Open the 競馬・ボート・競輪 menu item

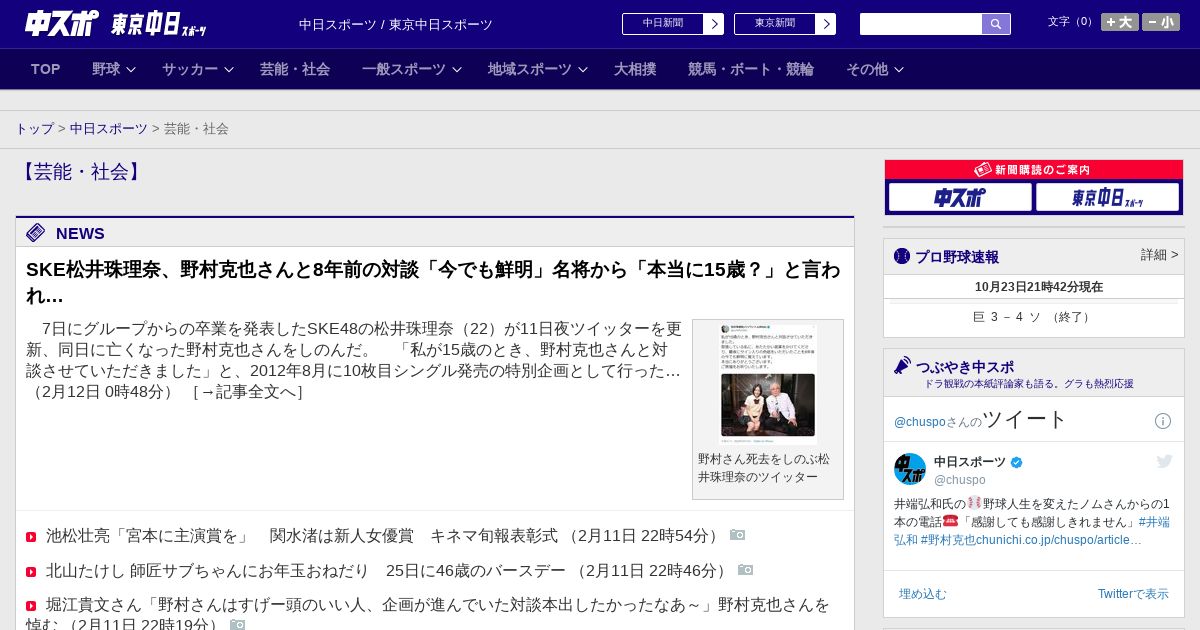tap(751, 69)
